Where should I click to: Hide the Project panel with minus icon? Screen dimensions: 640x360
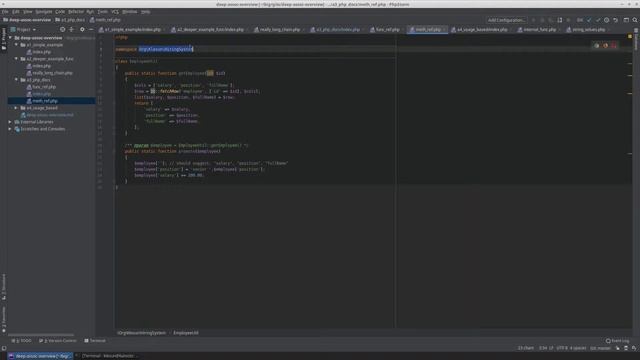point(91,29)
